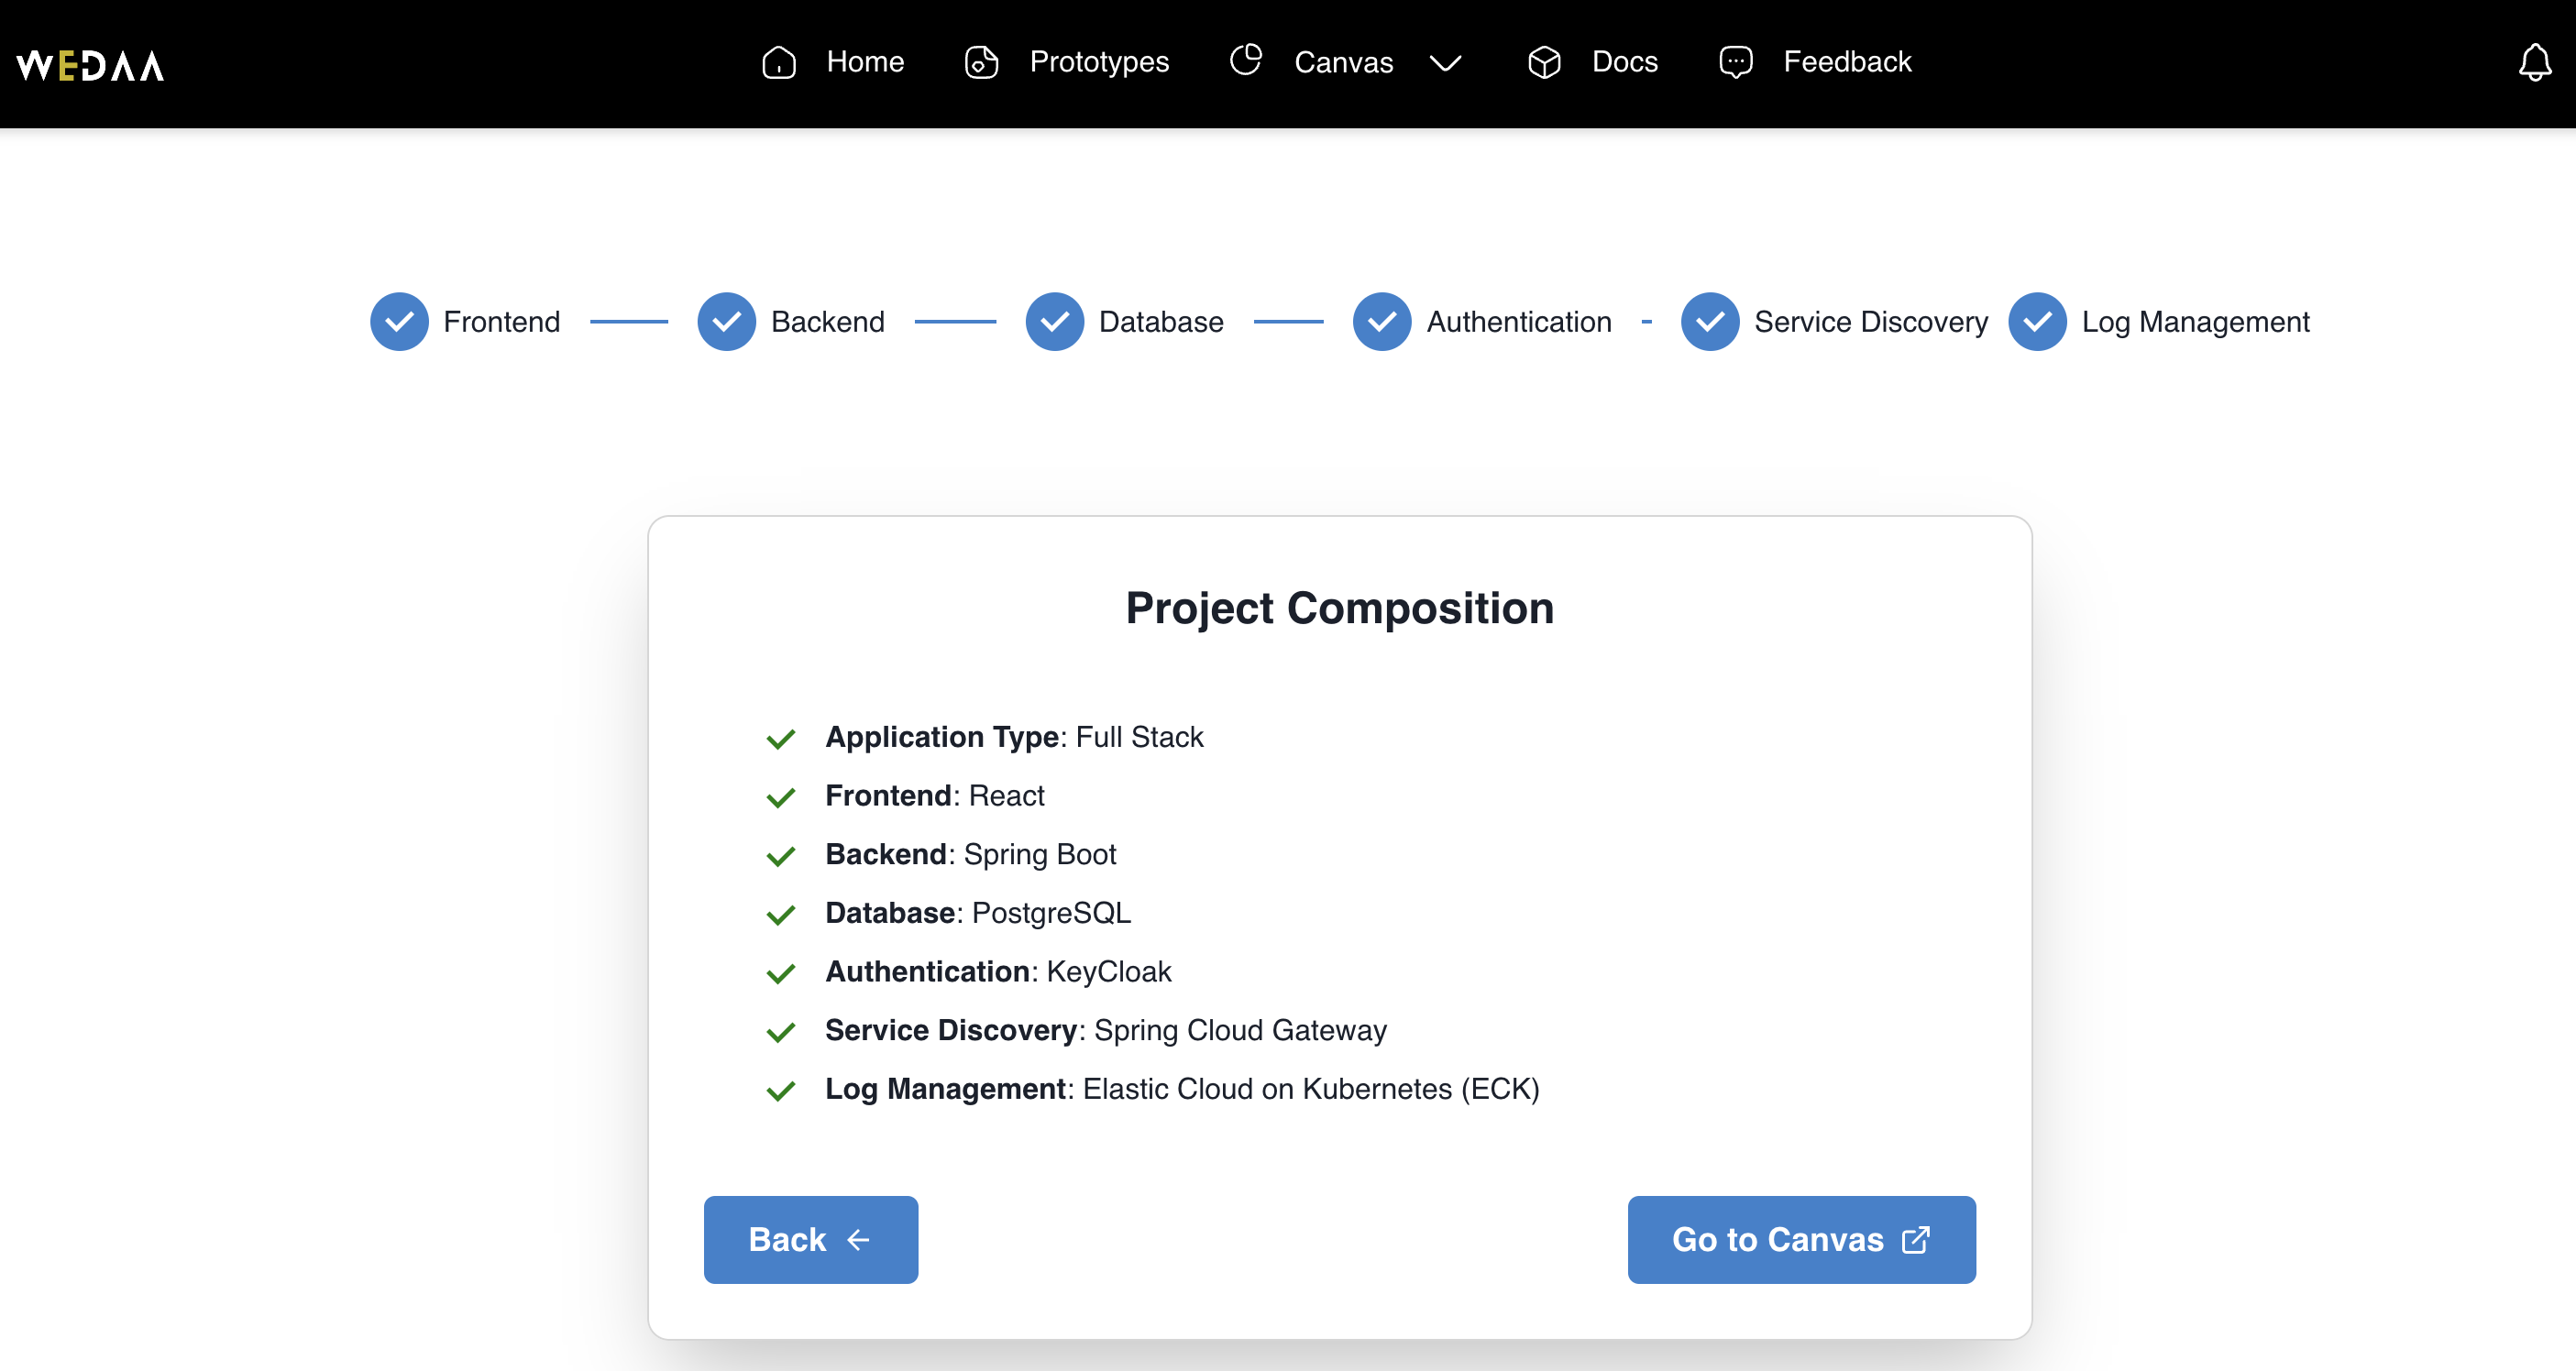Screen dimensions: 2576x1371
Task: Click the Back button
Action: click(x=811, y=1240)
